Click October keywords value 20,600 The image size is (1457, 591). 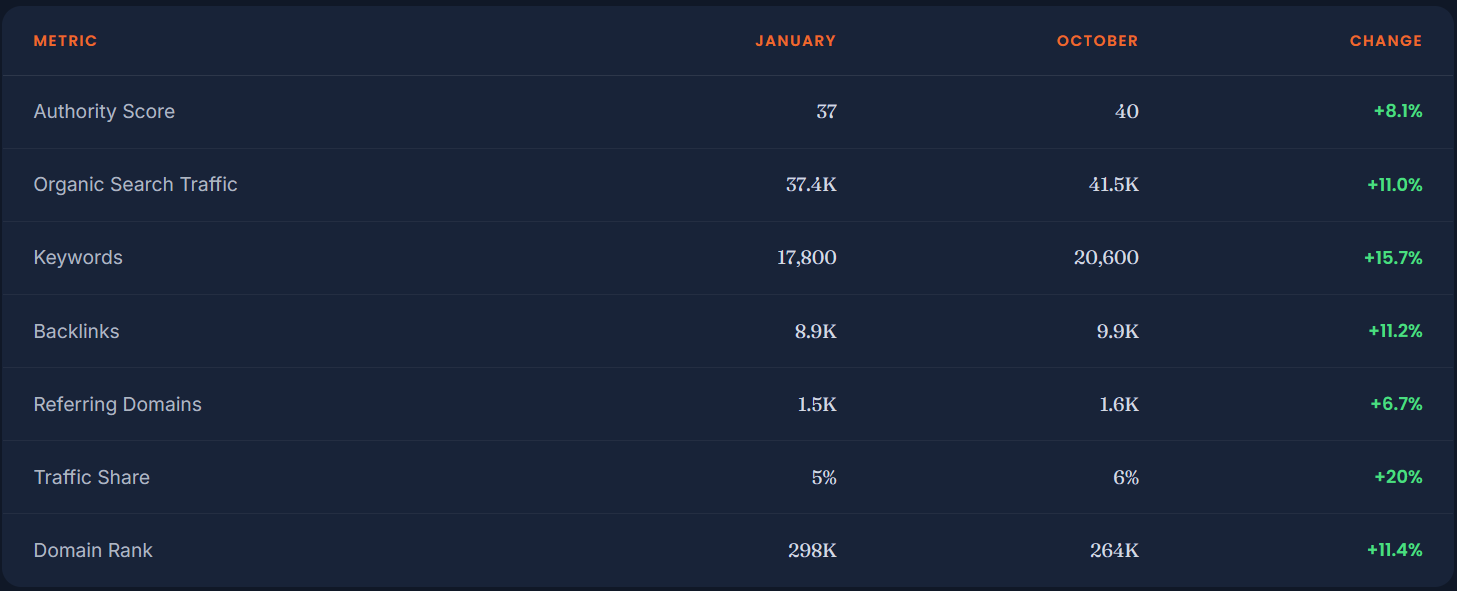1106,257
